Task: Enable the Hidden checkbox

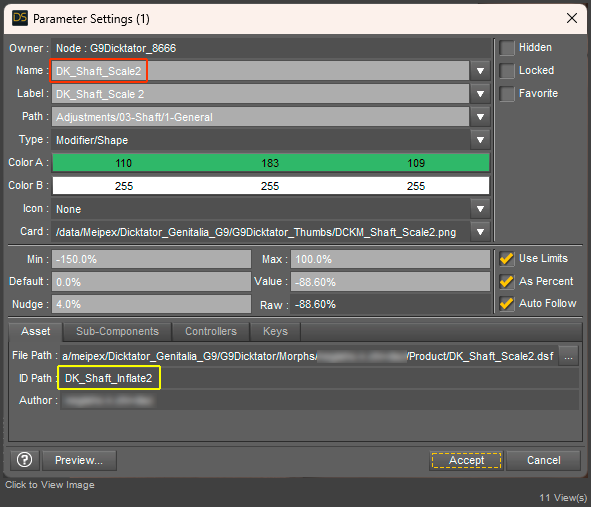Action: pyautogui.click(x=507, y=48)
